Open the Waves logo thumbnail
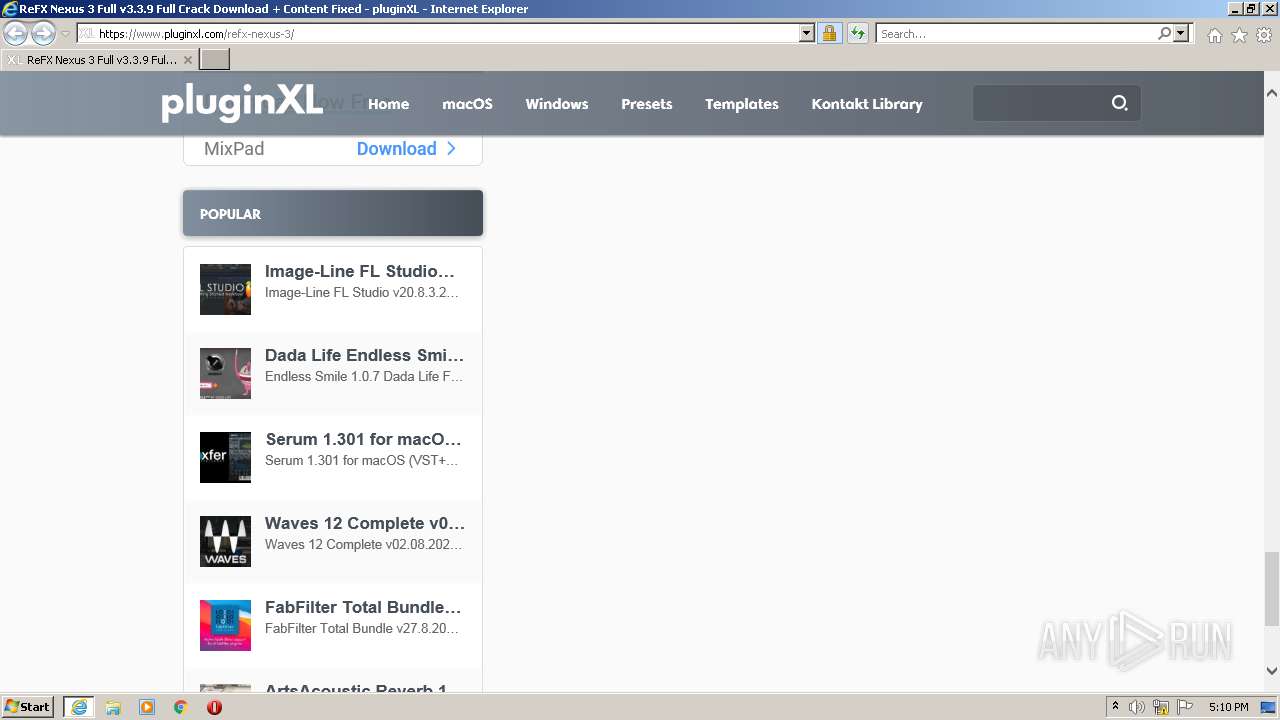Screen dimensions: 1280x720 coord(225,542)
